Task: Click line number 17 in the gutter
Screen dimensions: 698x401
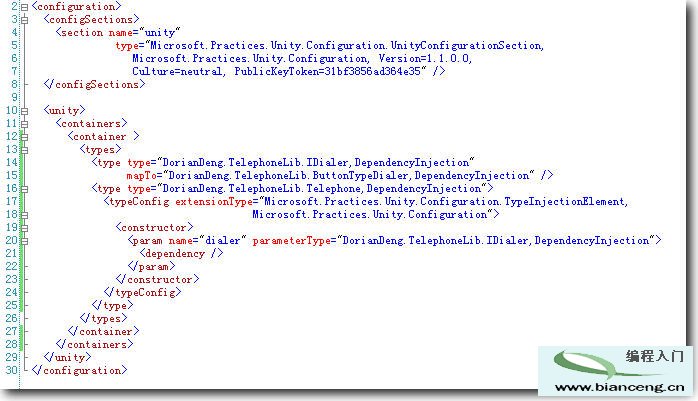Action: [12, 202]
